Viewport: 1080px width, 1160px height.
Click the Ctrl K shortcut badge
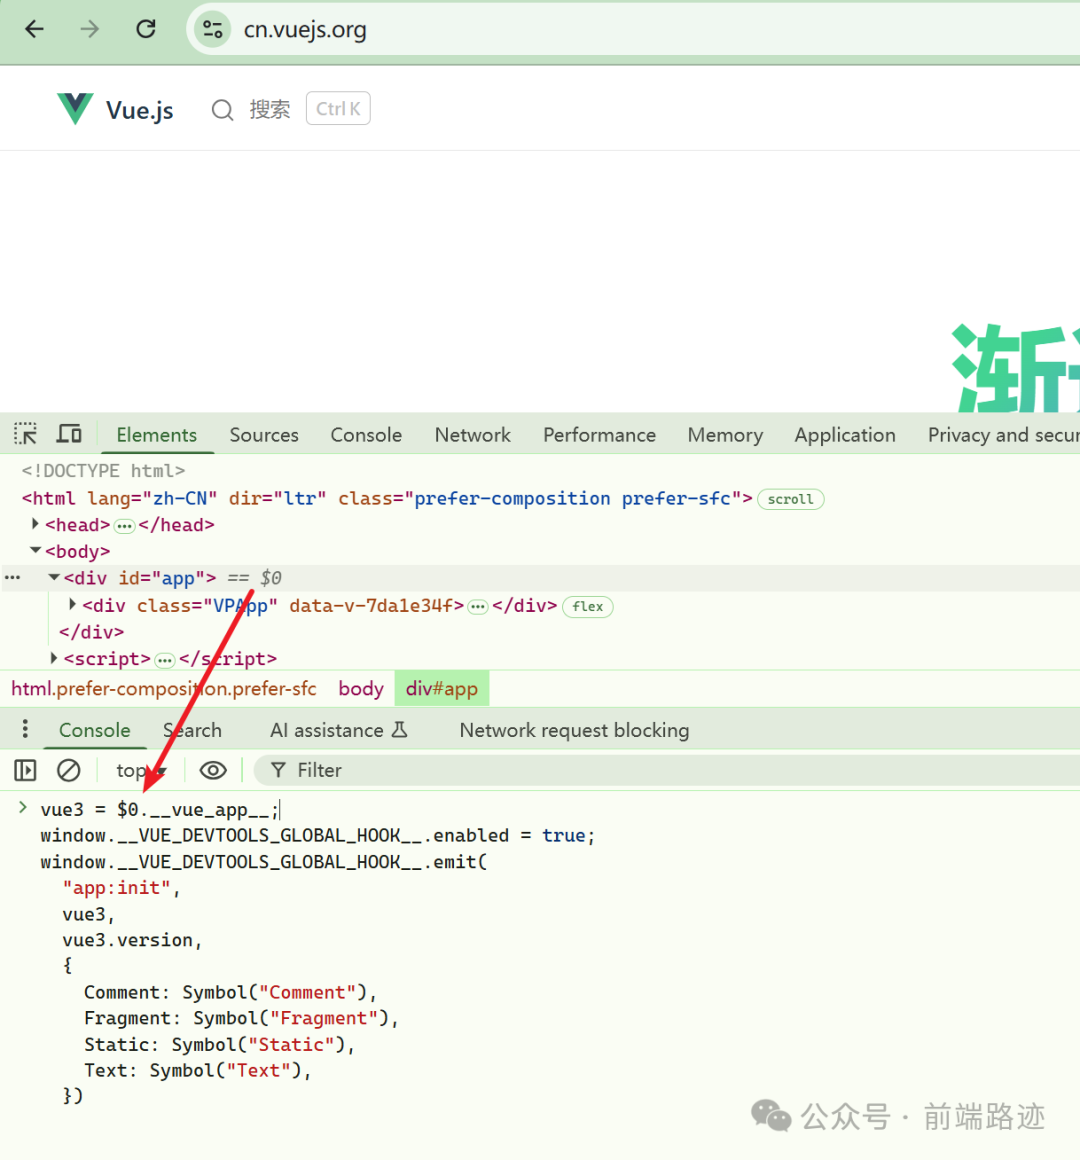pos(338,109)
